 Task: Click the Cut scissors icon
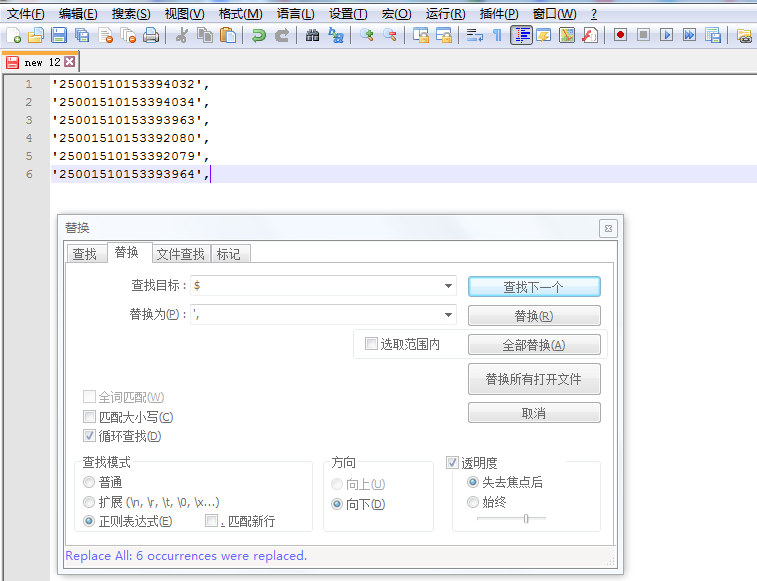(182, 35)
